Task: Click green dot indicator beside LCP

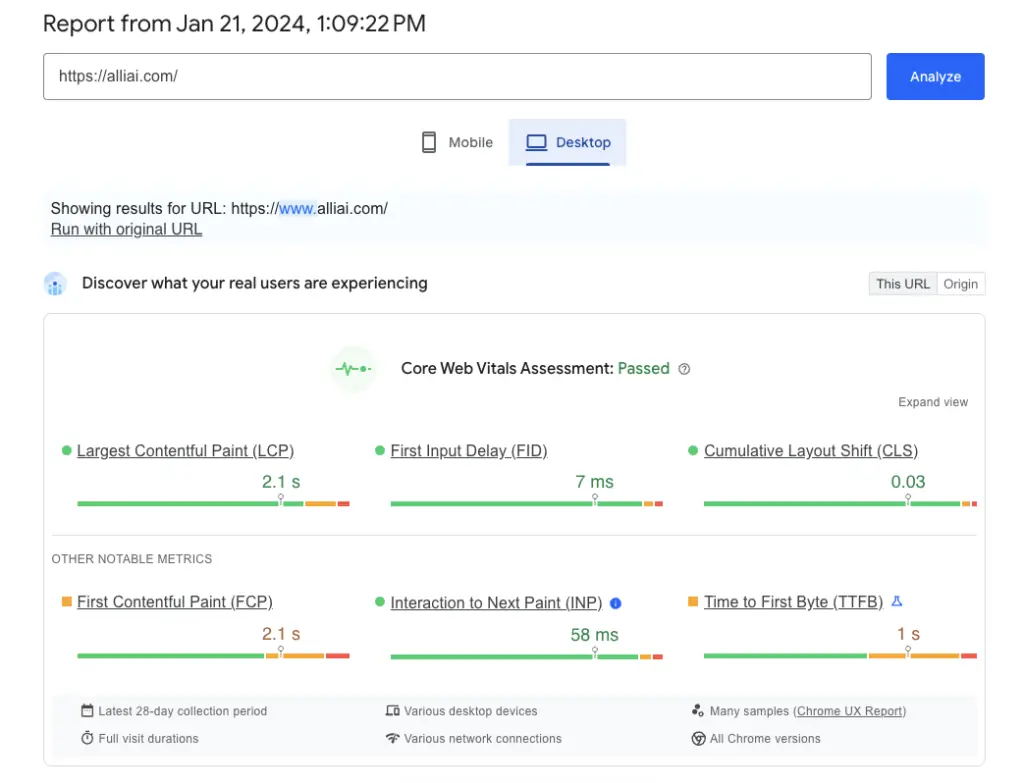Action: point(66,451)
